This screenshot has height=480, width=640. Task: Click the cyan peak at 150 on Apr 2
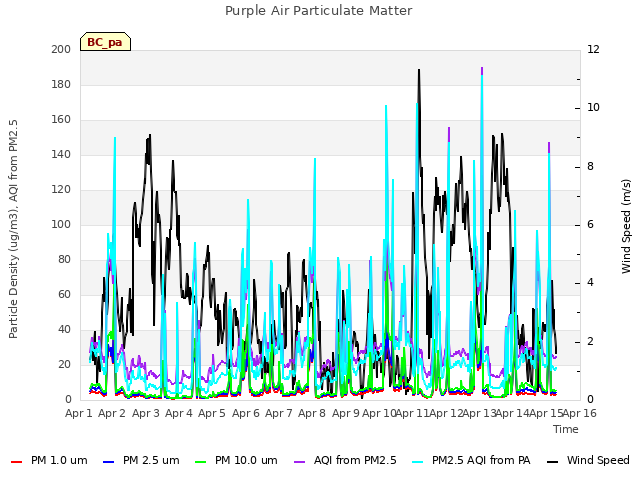(x=115, y=140)
